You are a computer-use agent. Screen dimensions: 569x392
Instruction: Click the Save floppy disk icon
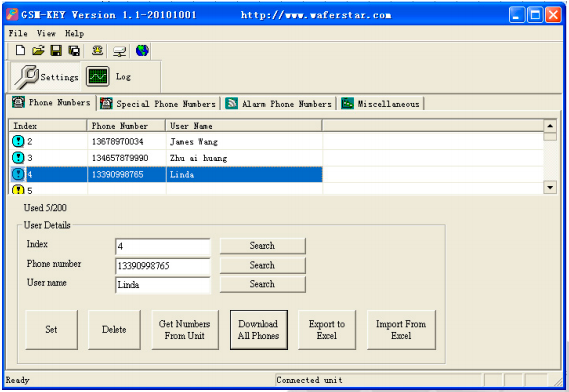(56, 50)
